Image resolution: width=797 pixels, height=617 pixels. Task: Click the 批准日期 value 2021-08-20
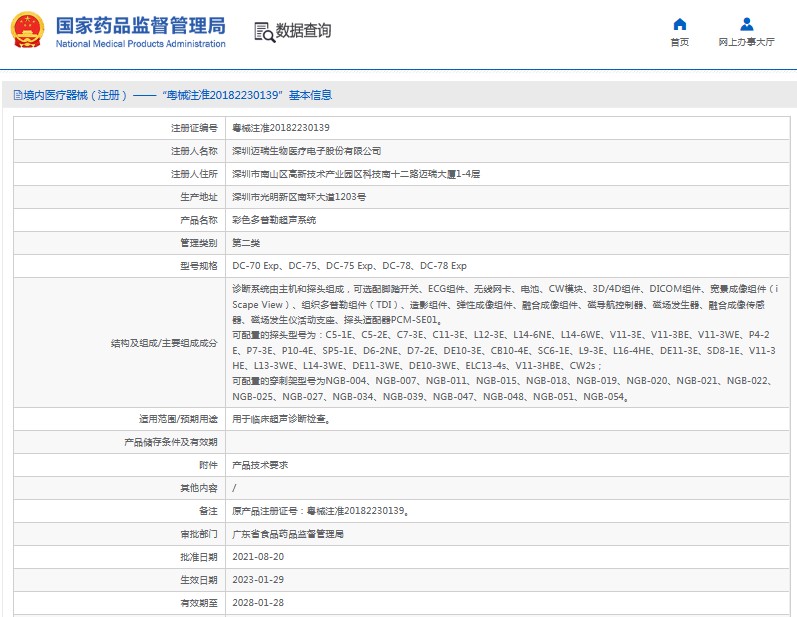point(258,557)
